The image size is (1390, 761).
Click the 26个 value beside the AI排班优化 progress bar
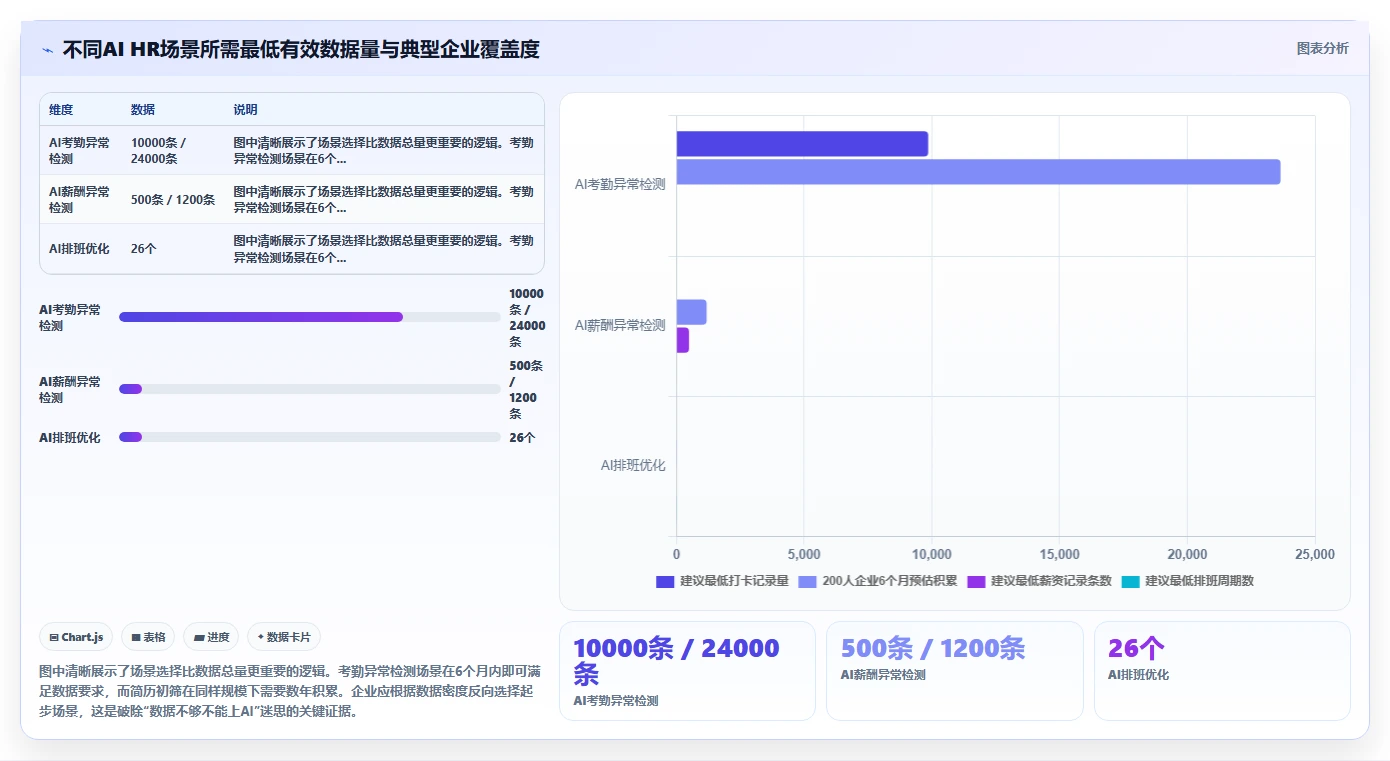point(522,437)
